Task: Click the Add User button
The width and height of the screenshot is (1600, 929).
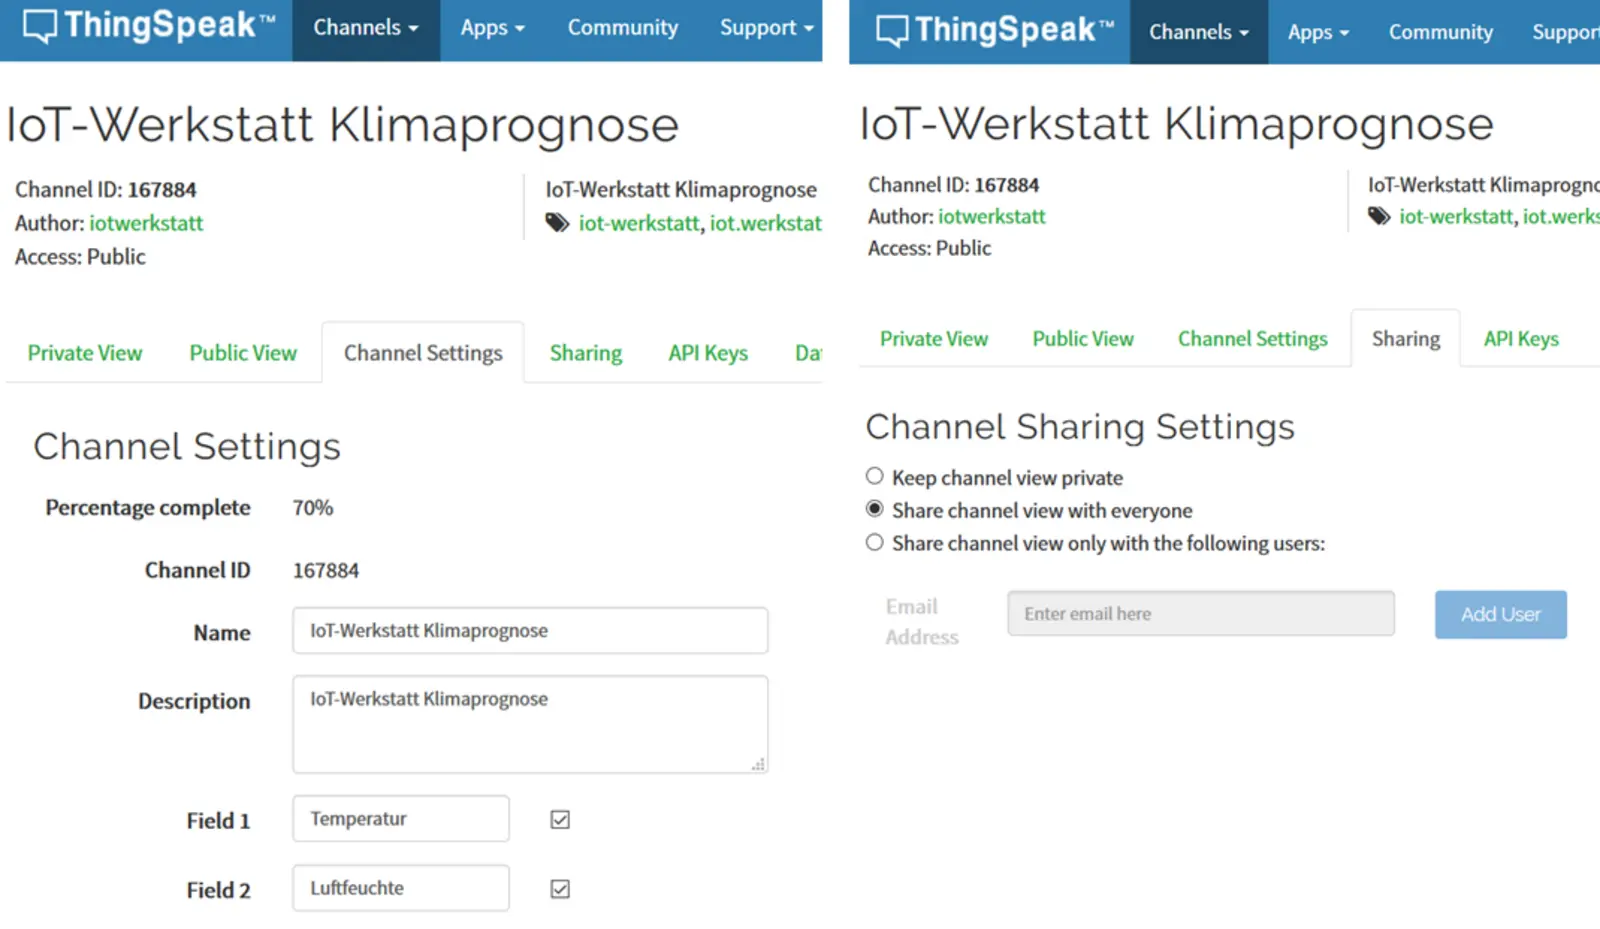Action: [1499, 614]
